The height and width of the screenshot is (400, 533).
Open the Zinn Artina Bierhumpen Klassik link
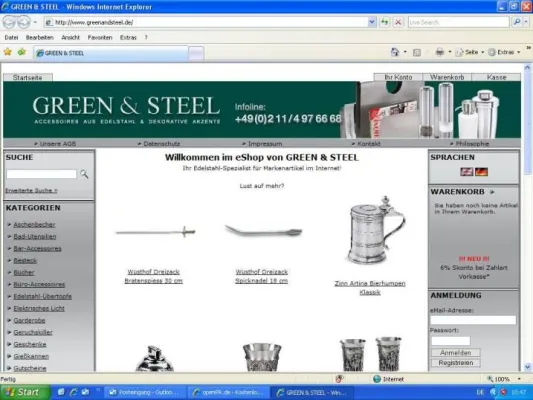(x=370, y=288)
